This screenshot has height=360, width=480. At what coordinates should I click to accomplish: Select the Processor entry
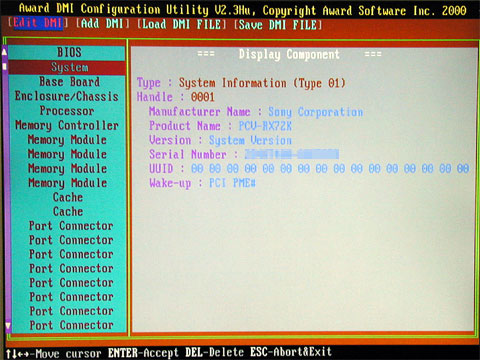(x=67, y=111)
